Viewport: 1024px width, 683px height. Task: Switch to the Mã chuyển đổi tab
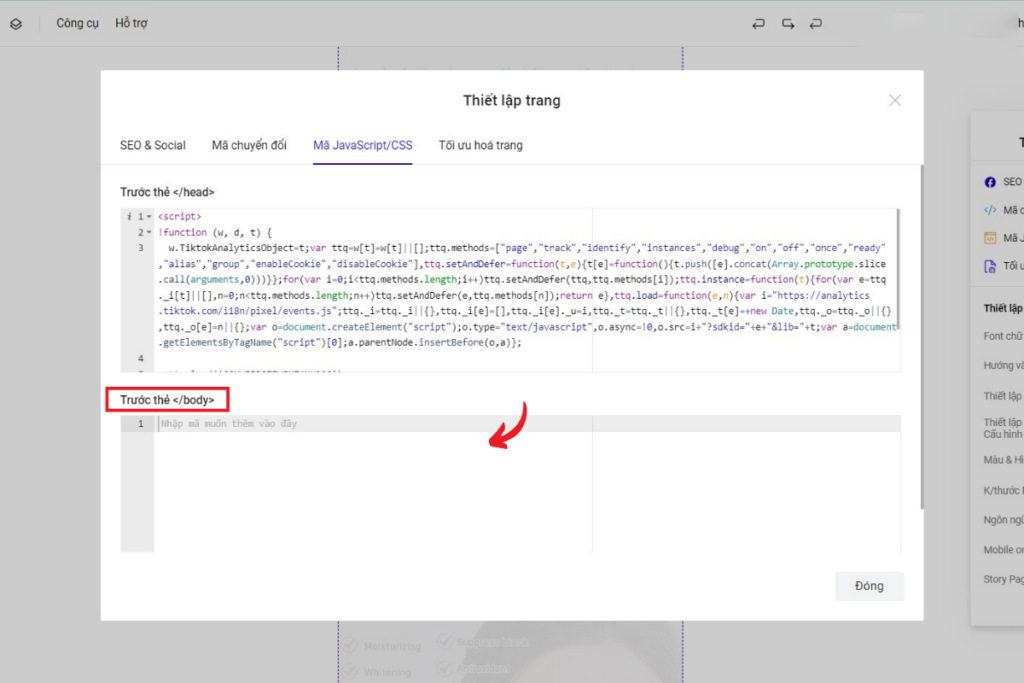249,145
